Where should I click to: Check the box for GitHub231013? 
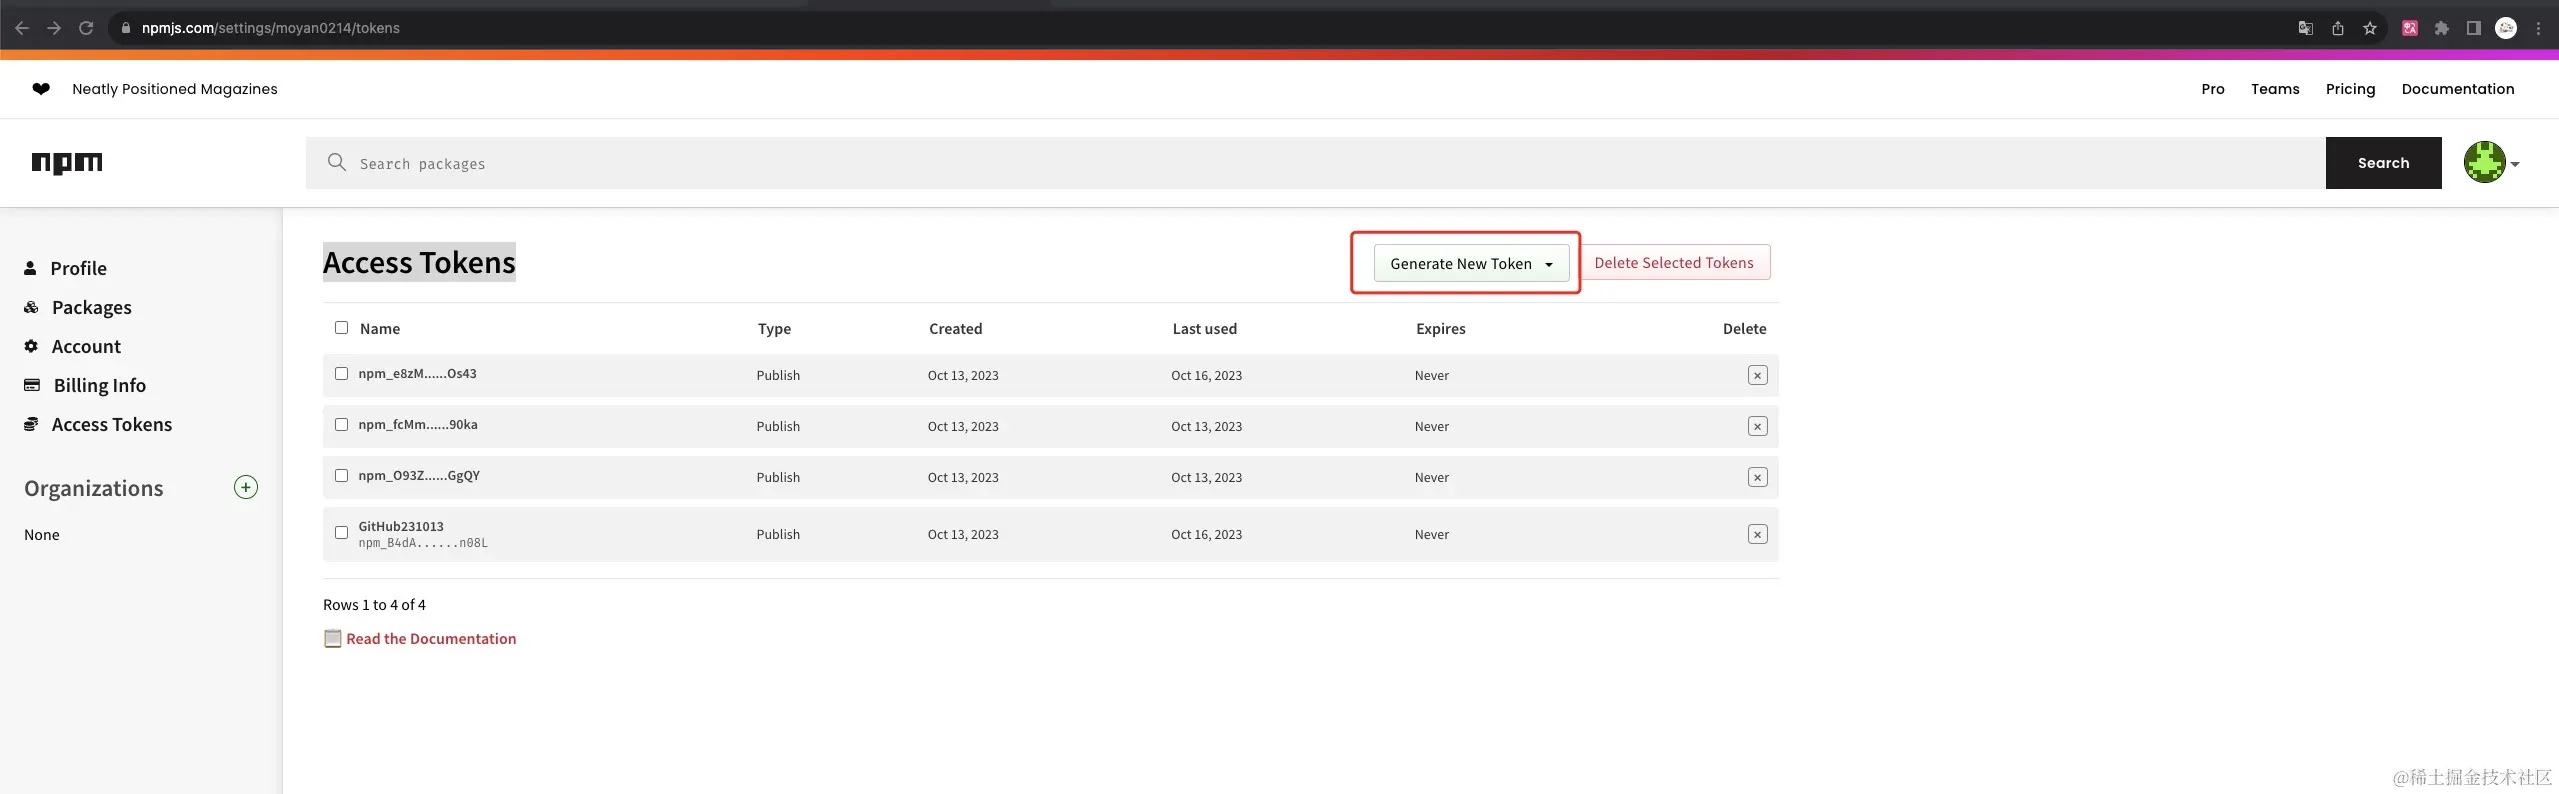tap(341, 532)
